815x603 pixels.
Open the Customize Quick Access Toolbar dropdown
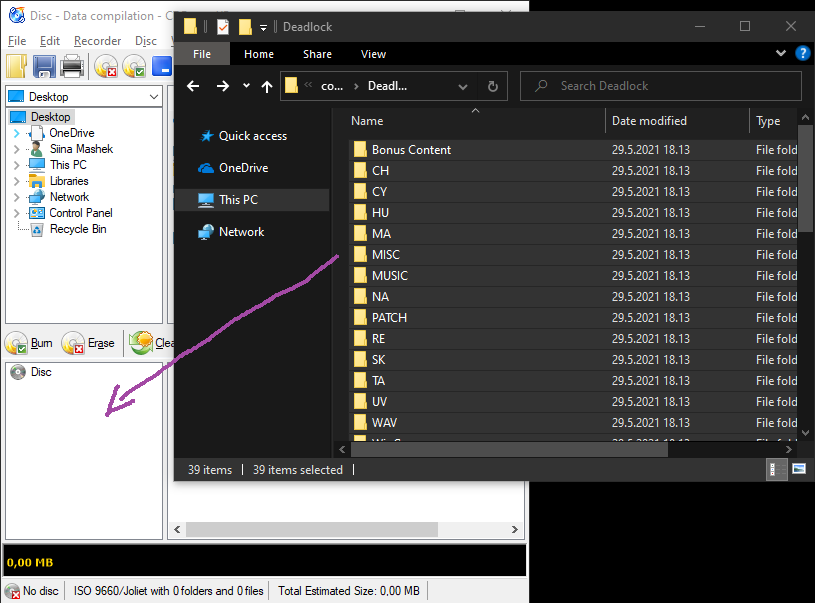pos(264,28)
